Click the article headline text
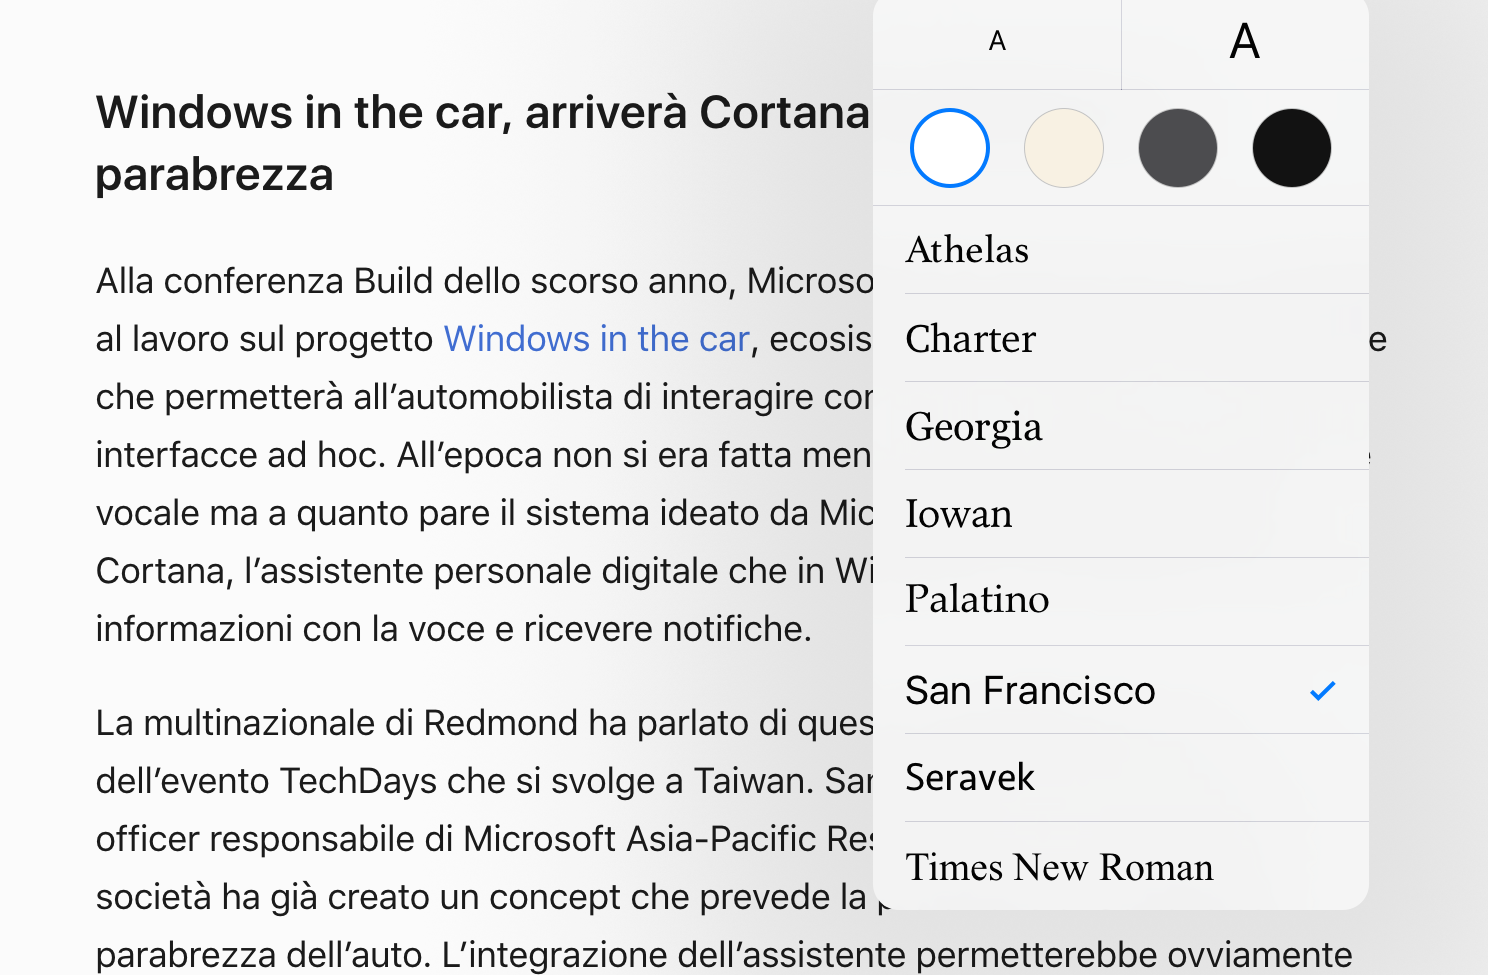The height and width of the screenshot is (975, 1488). click(x=482, y=113)
